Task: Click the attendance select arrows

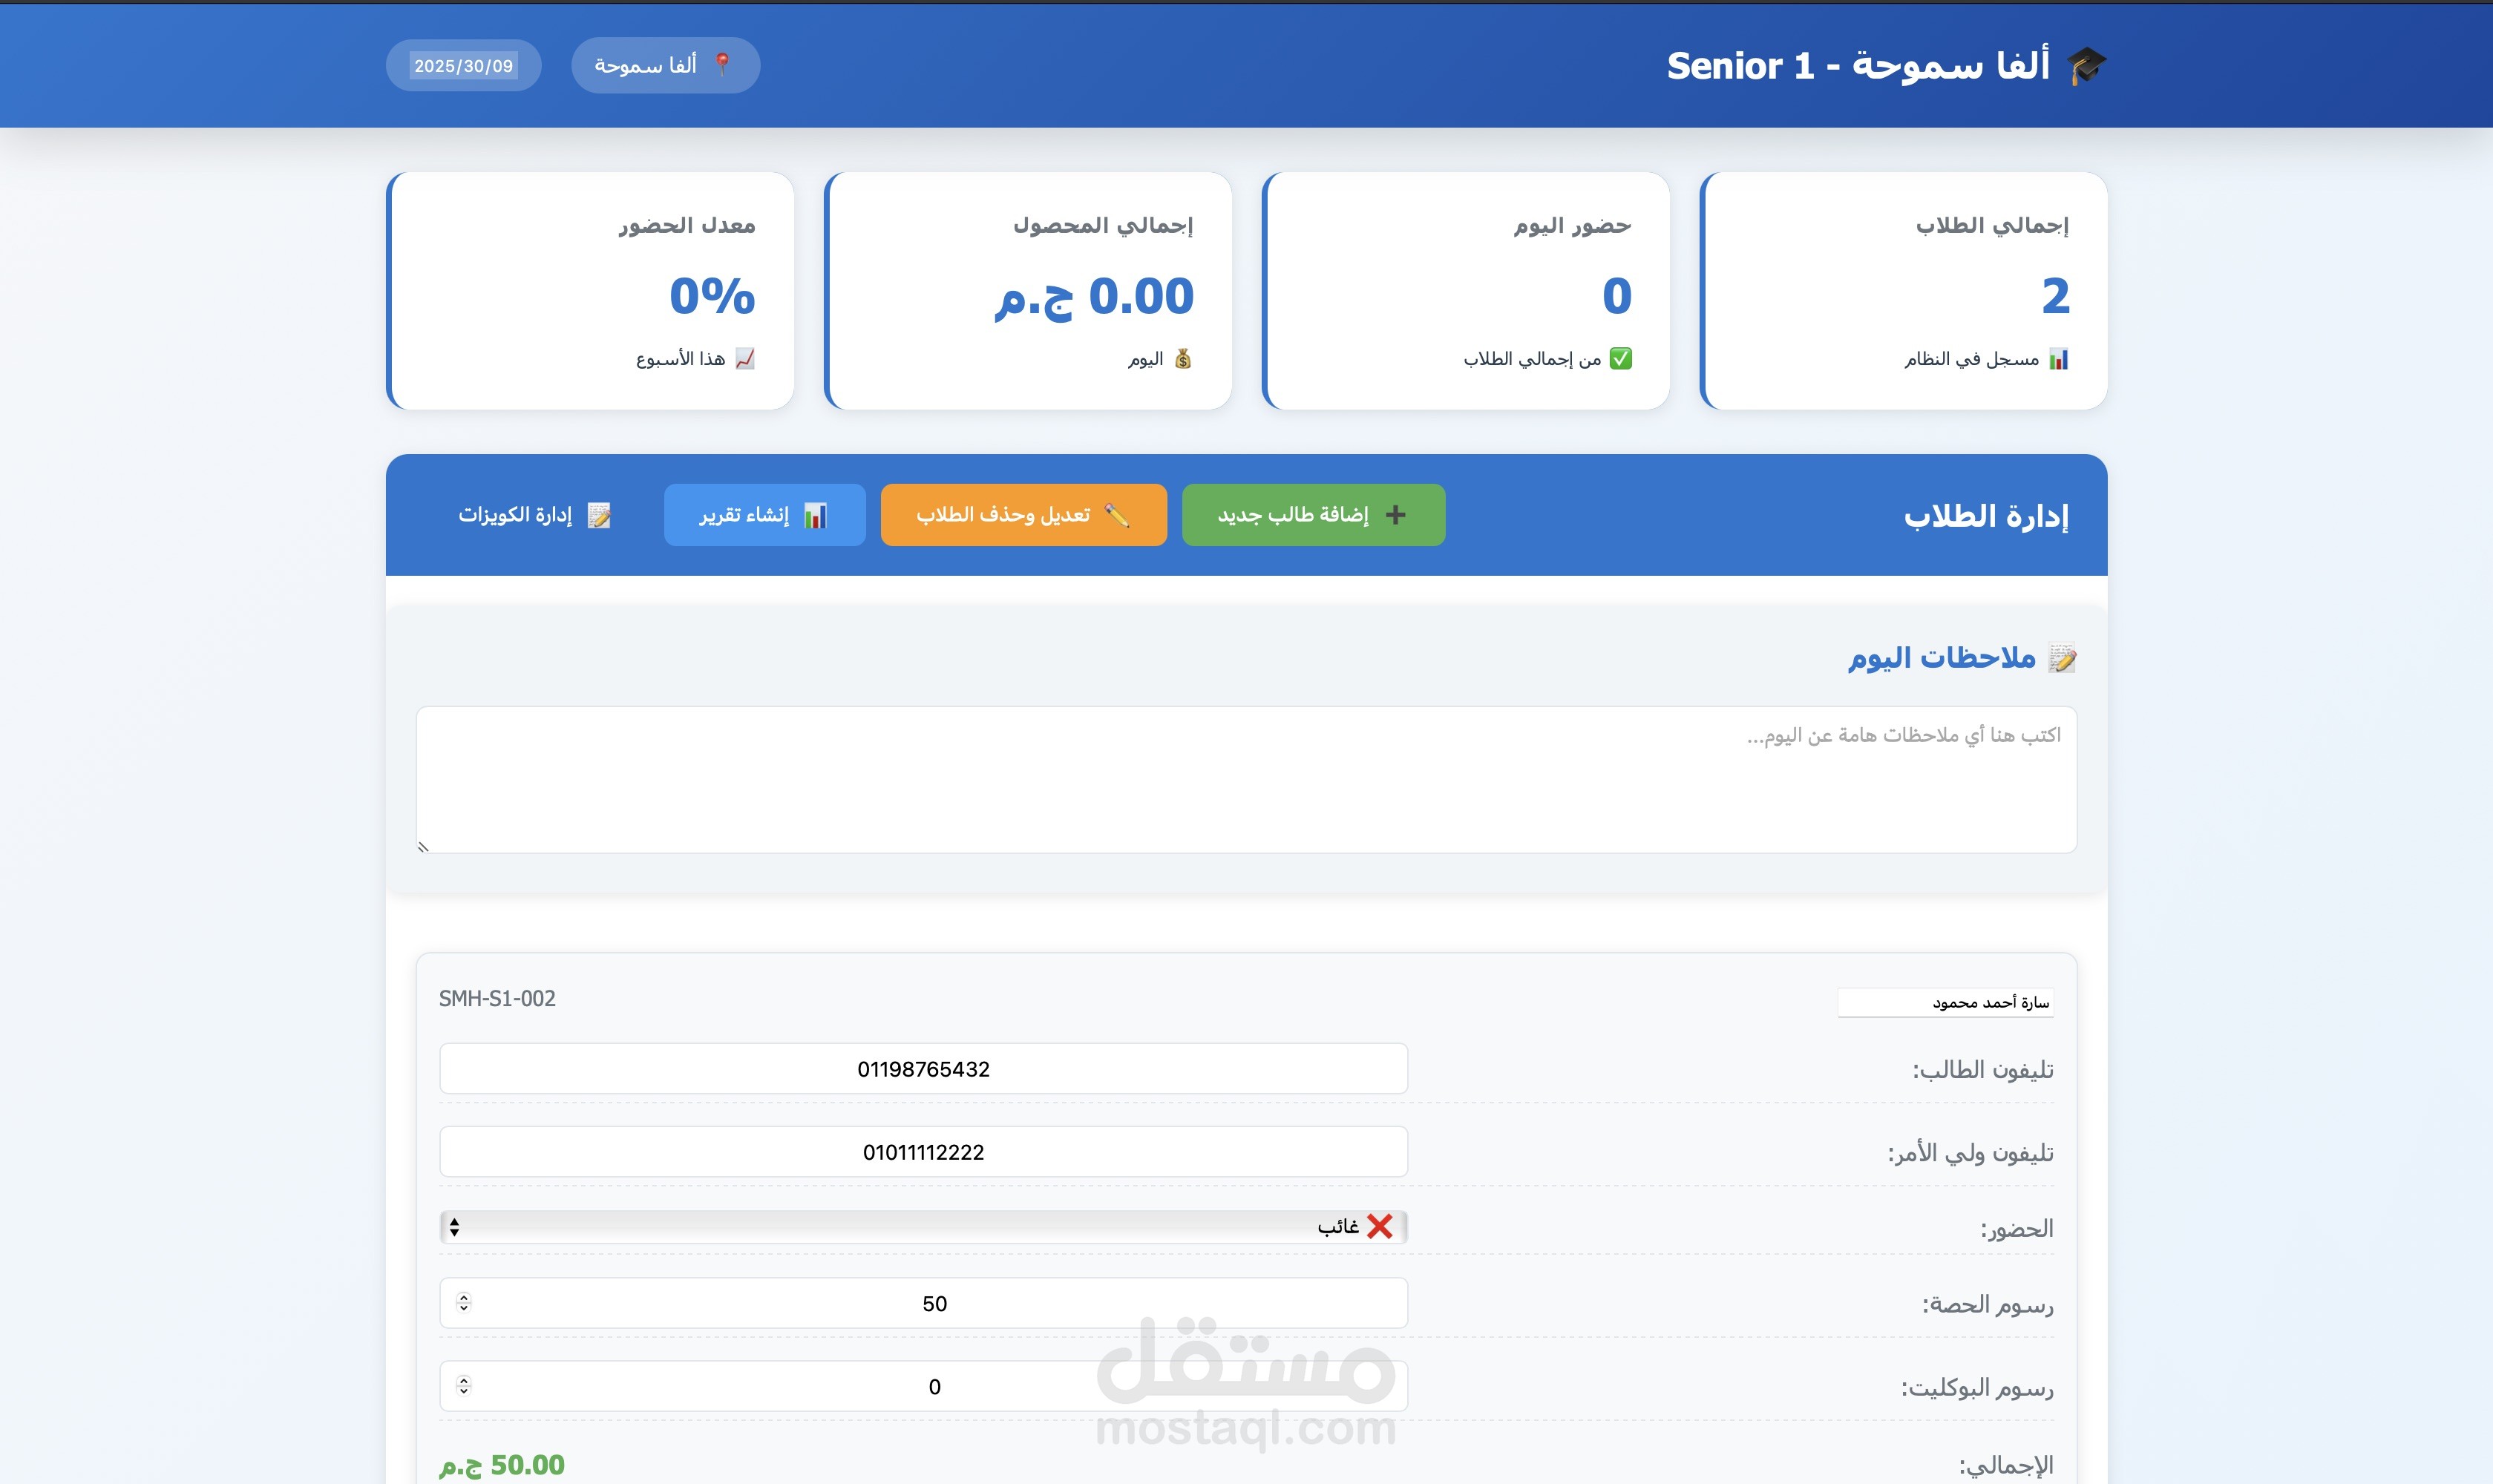Action: click(x=455, y=1227)
